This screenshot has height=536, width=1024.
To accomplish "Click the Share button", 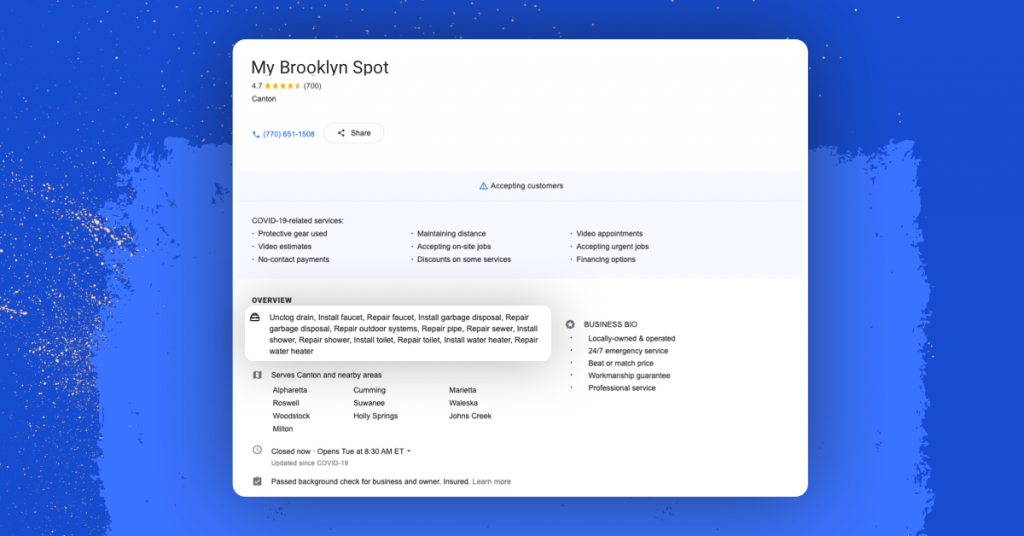I will click(353, 133).
